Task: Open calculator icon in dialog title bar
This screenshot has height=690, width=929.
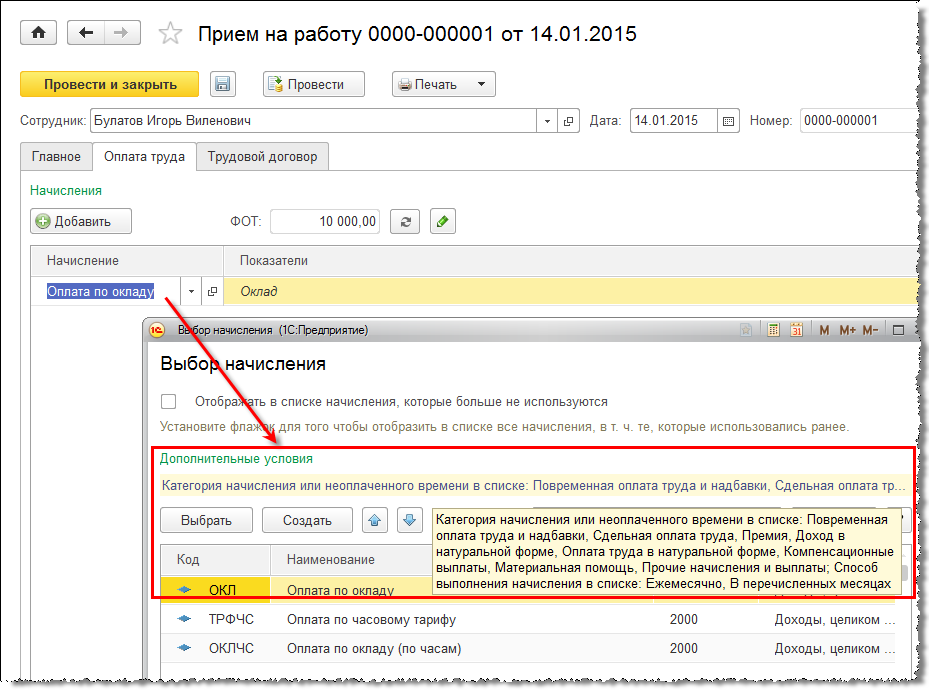Action: pyautogui.click(x=772, y=330)
